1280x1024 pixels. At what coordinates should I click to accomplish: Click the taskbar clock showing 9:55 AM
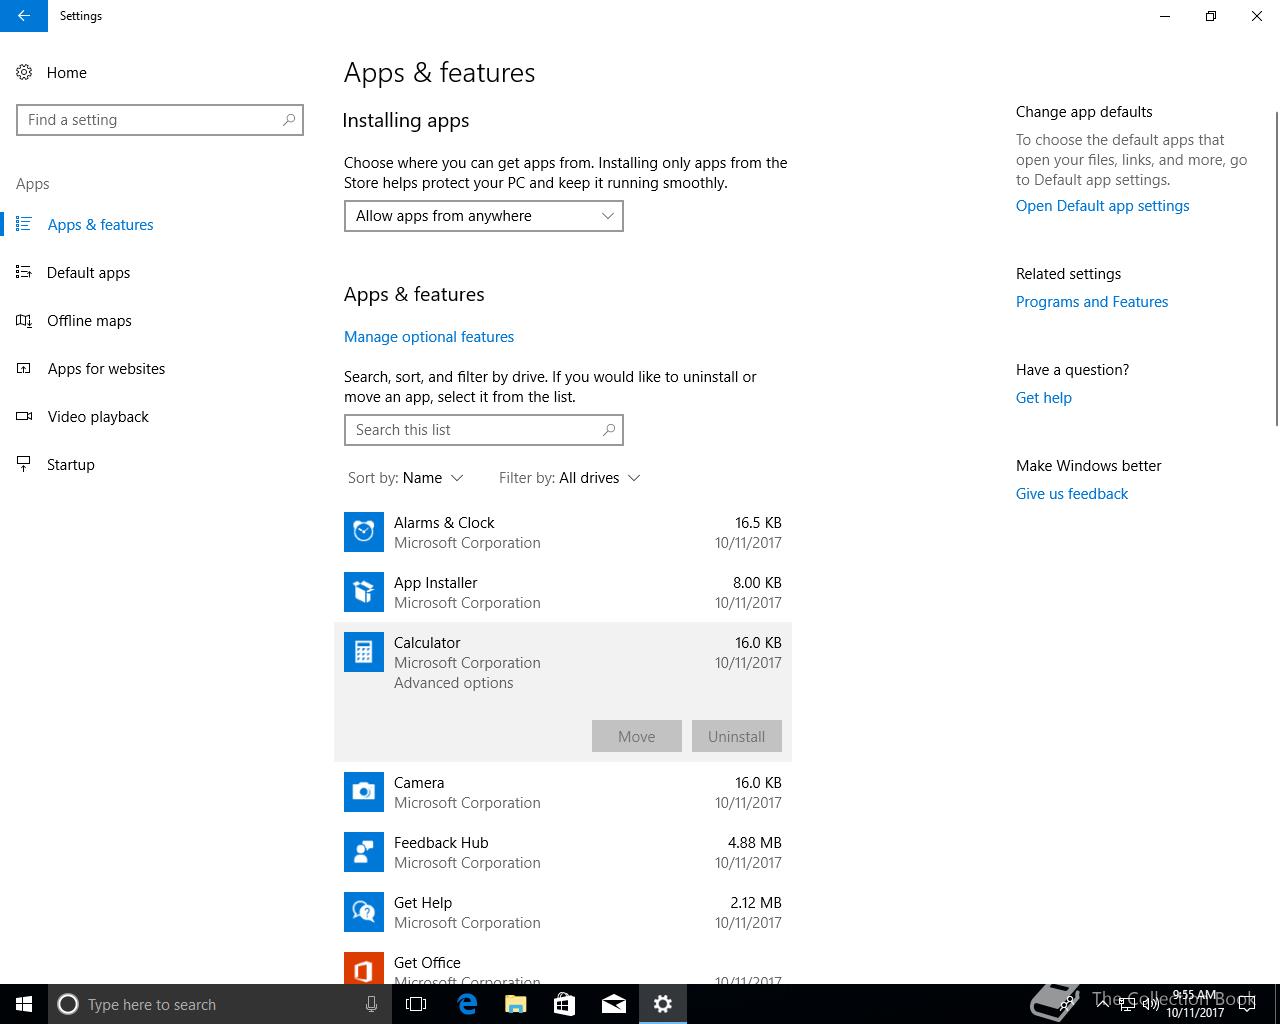[1195, 1004]
